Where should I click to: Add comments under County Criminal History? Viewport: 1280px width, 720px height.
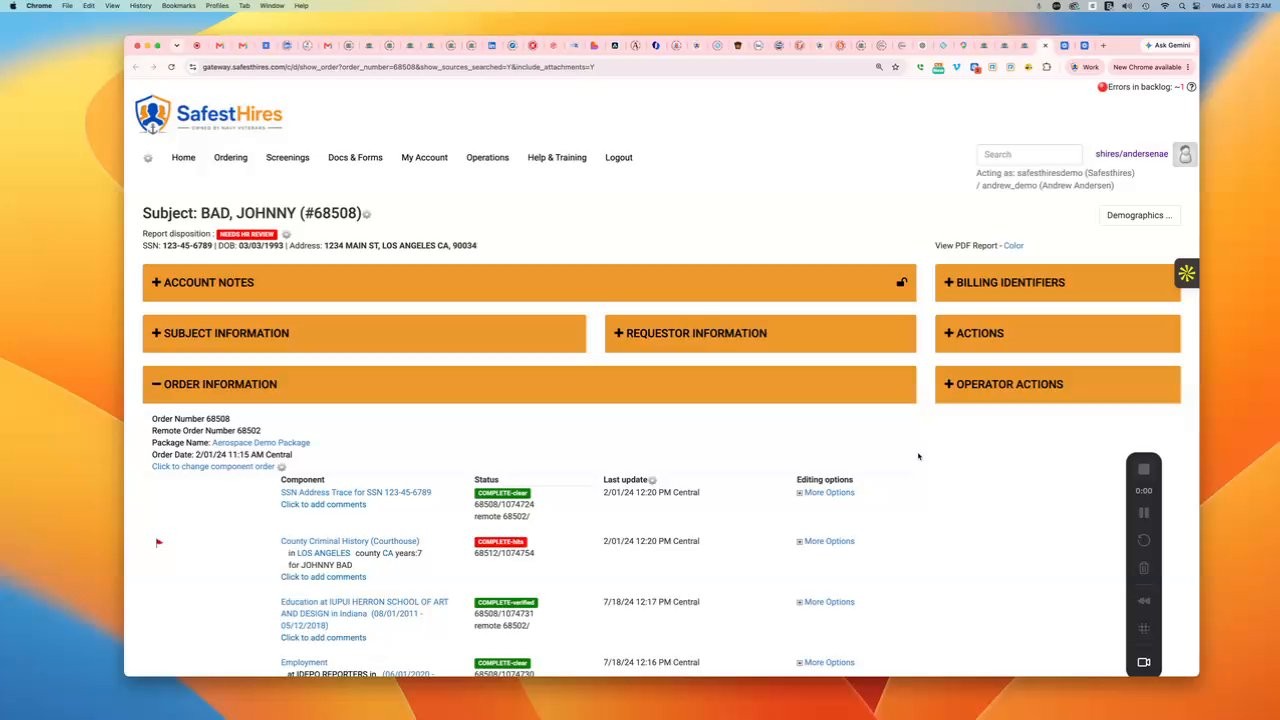click(323, 577)
